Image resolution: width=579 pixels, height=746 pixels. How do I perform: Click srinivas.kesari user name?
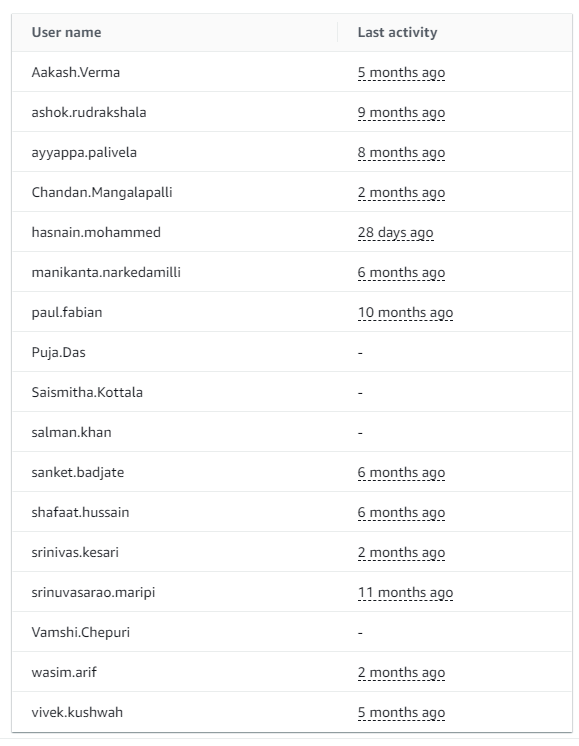tap(75, 552)
